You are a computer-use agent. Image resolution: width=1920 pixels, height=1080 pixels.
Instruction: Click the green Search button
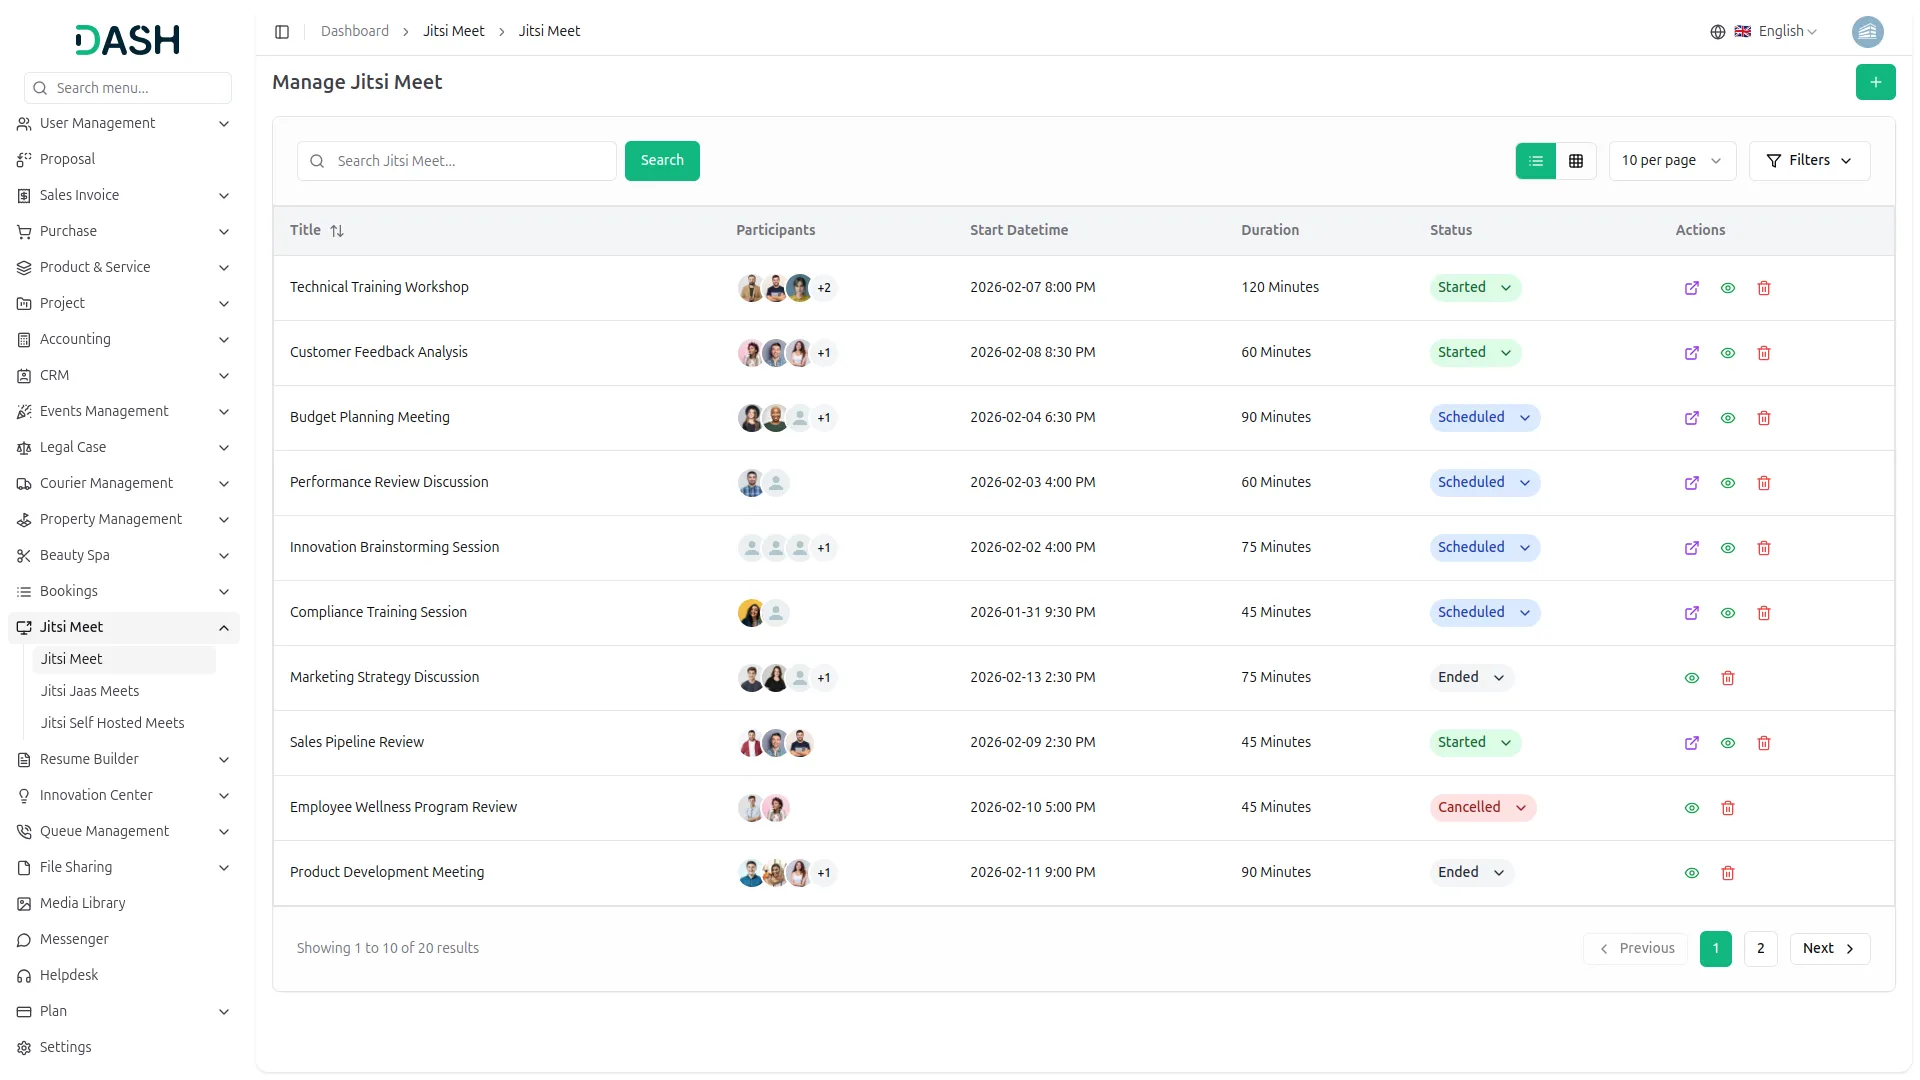662,161
